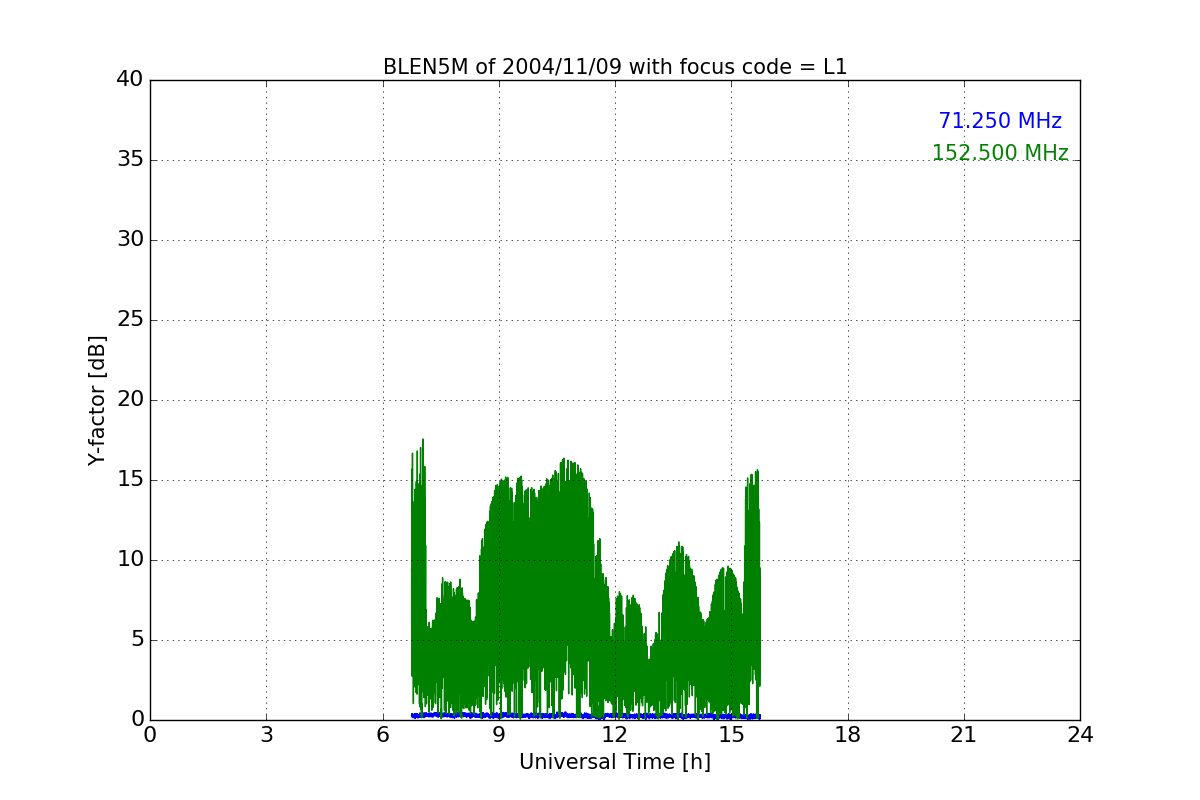The image size is (1200, 800).
Task: Click the y-axis tick label 30
Action: coord(129,240)
